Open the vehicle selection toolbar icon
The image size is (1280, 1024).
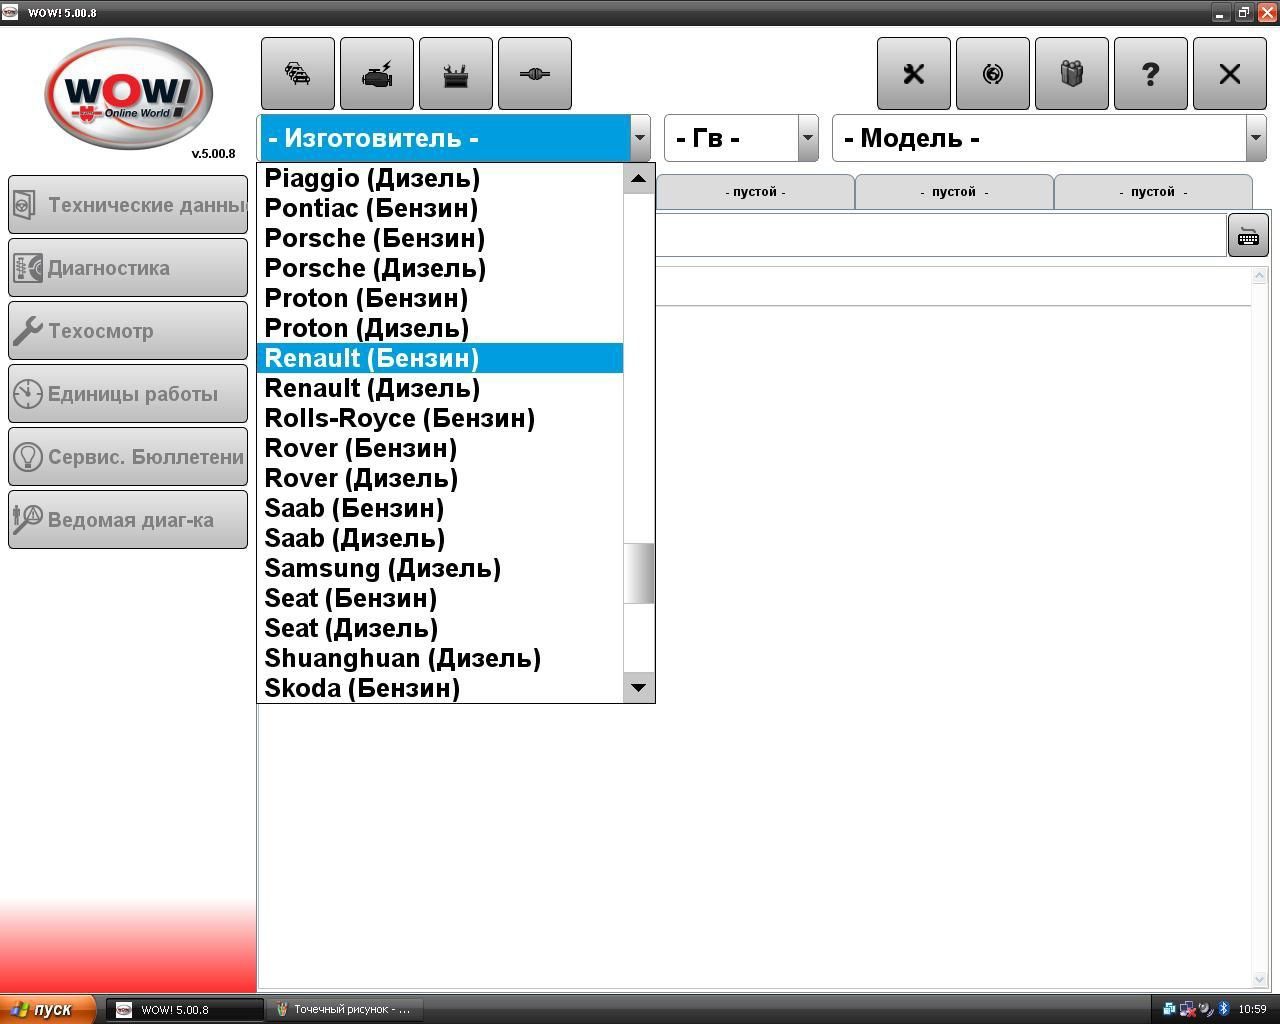[298, 74]
